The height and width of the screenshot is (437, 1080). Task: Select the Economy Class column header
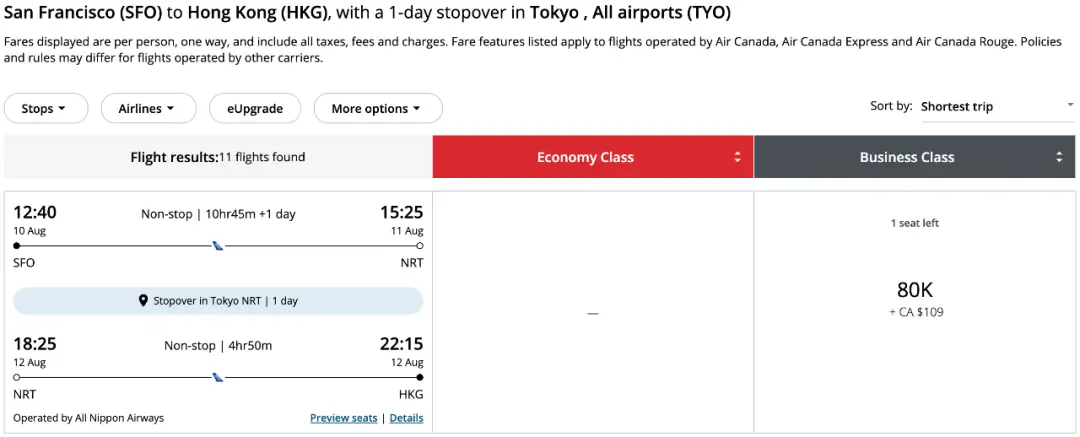coord(585,157)
